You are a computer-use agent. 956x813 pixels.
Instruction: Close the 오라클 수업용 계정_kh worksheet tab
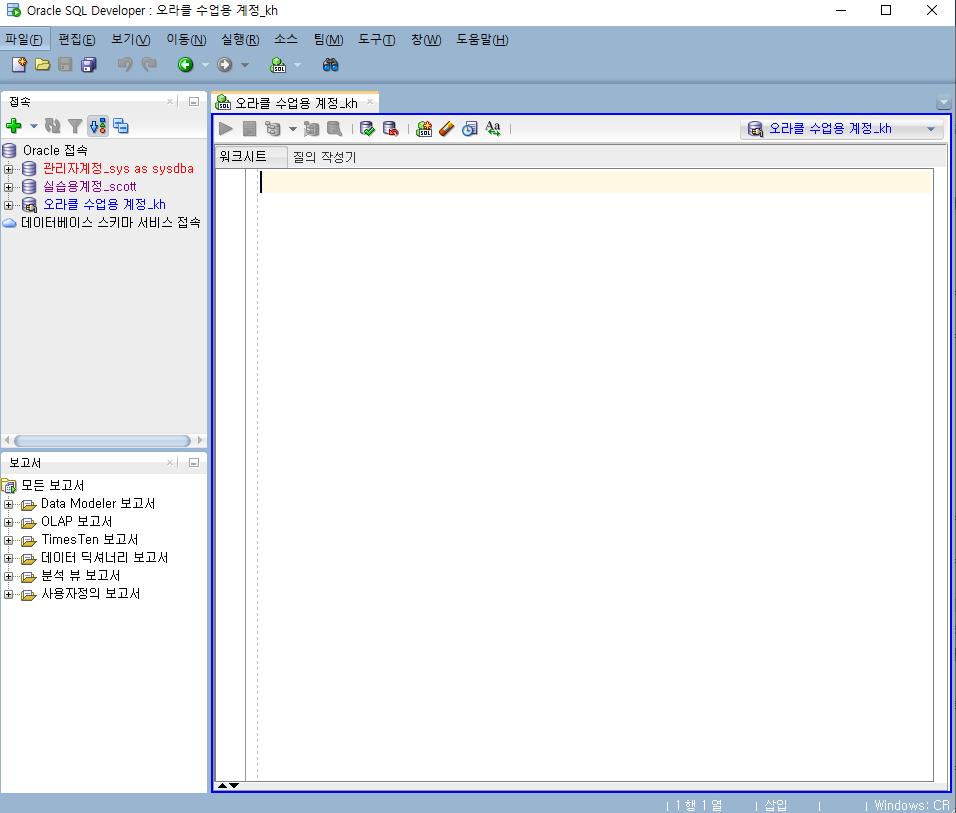[369, 102]
